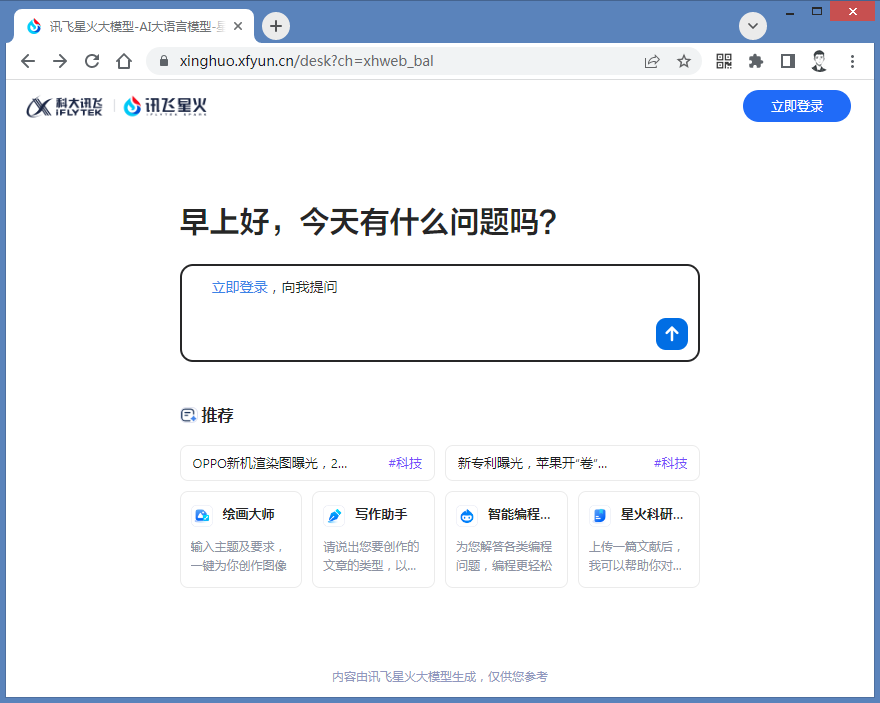Click the address bar URL field
880x703 pixels.
[x=400, y=61]
